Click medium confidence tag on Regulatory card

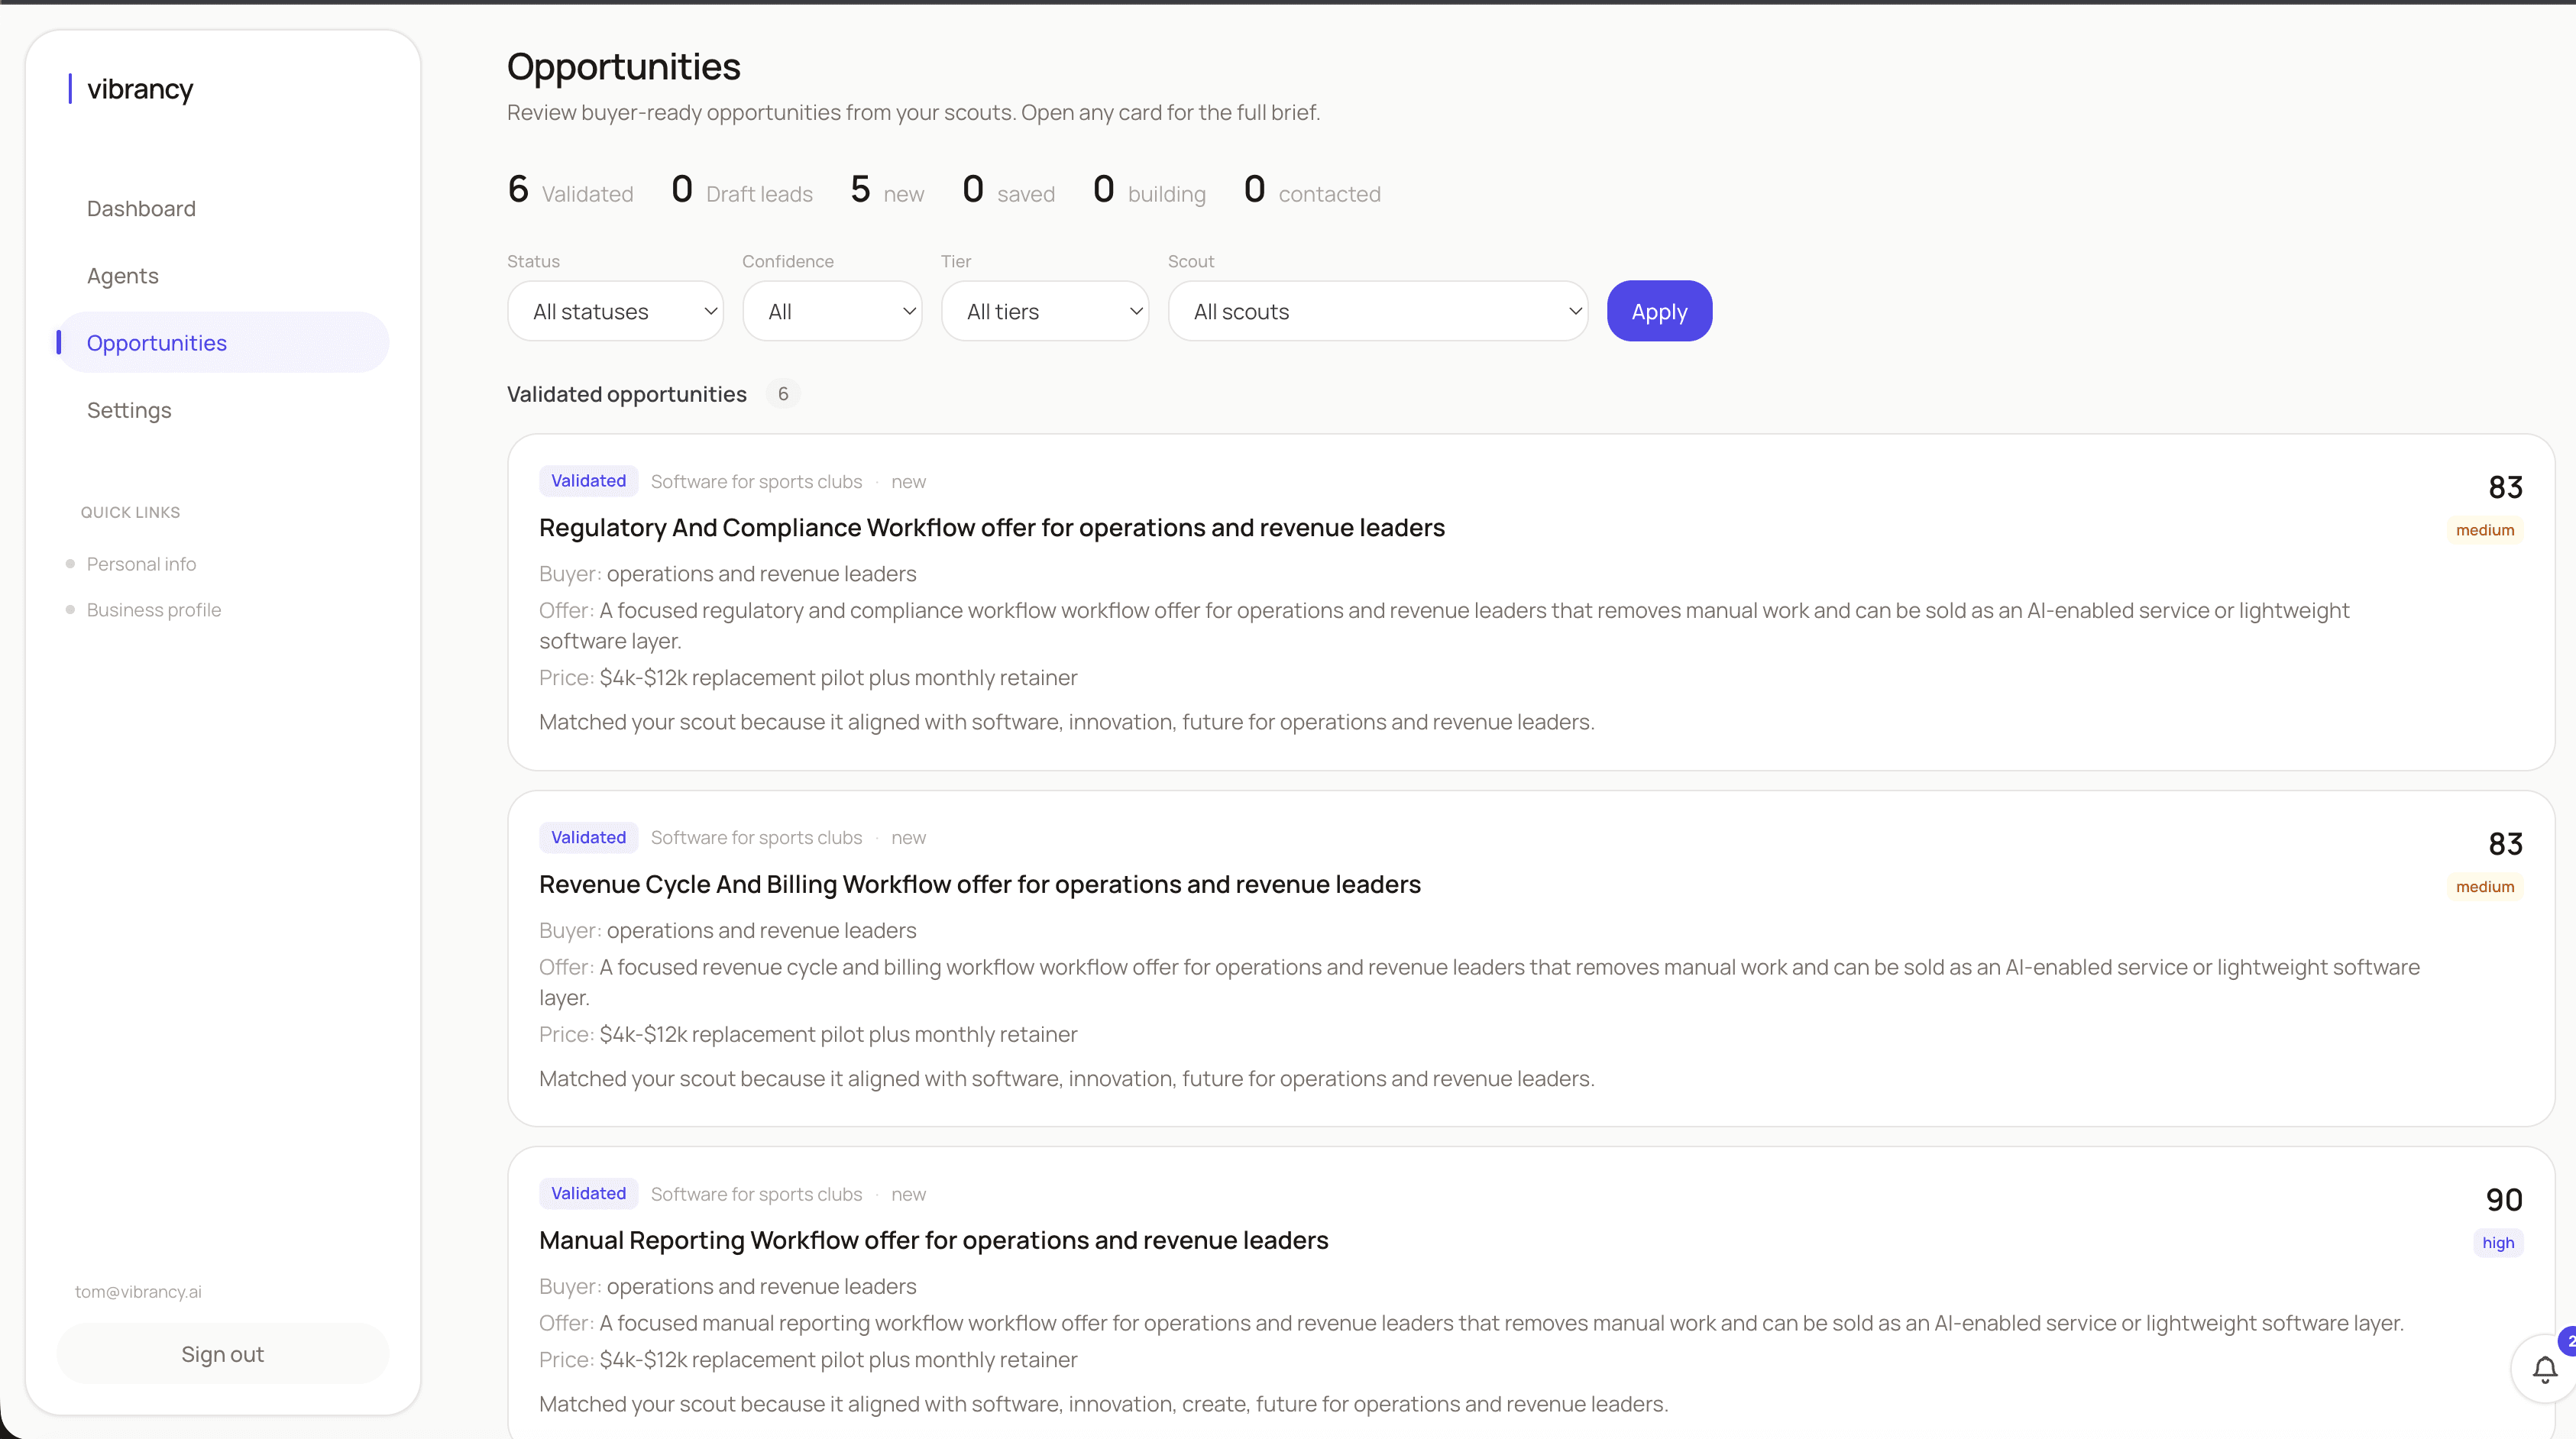pos(2485,530)
